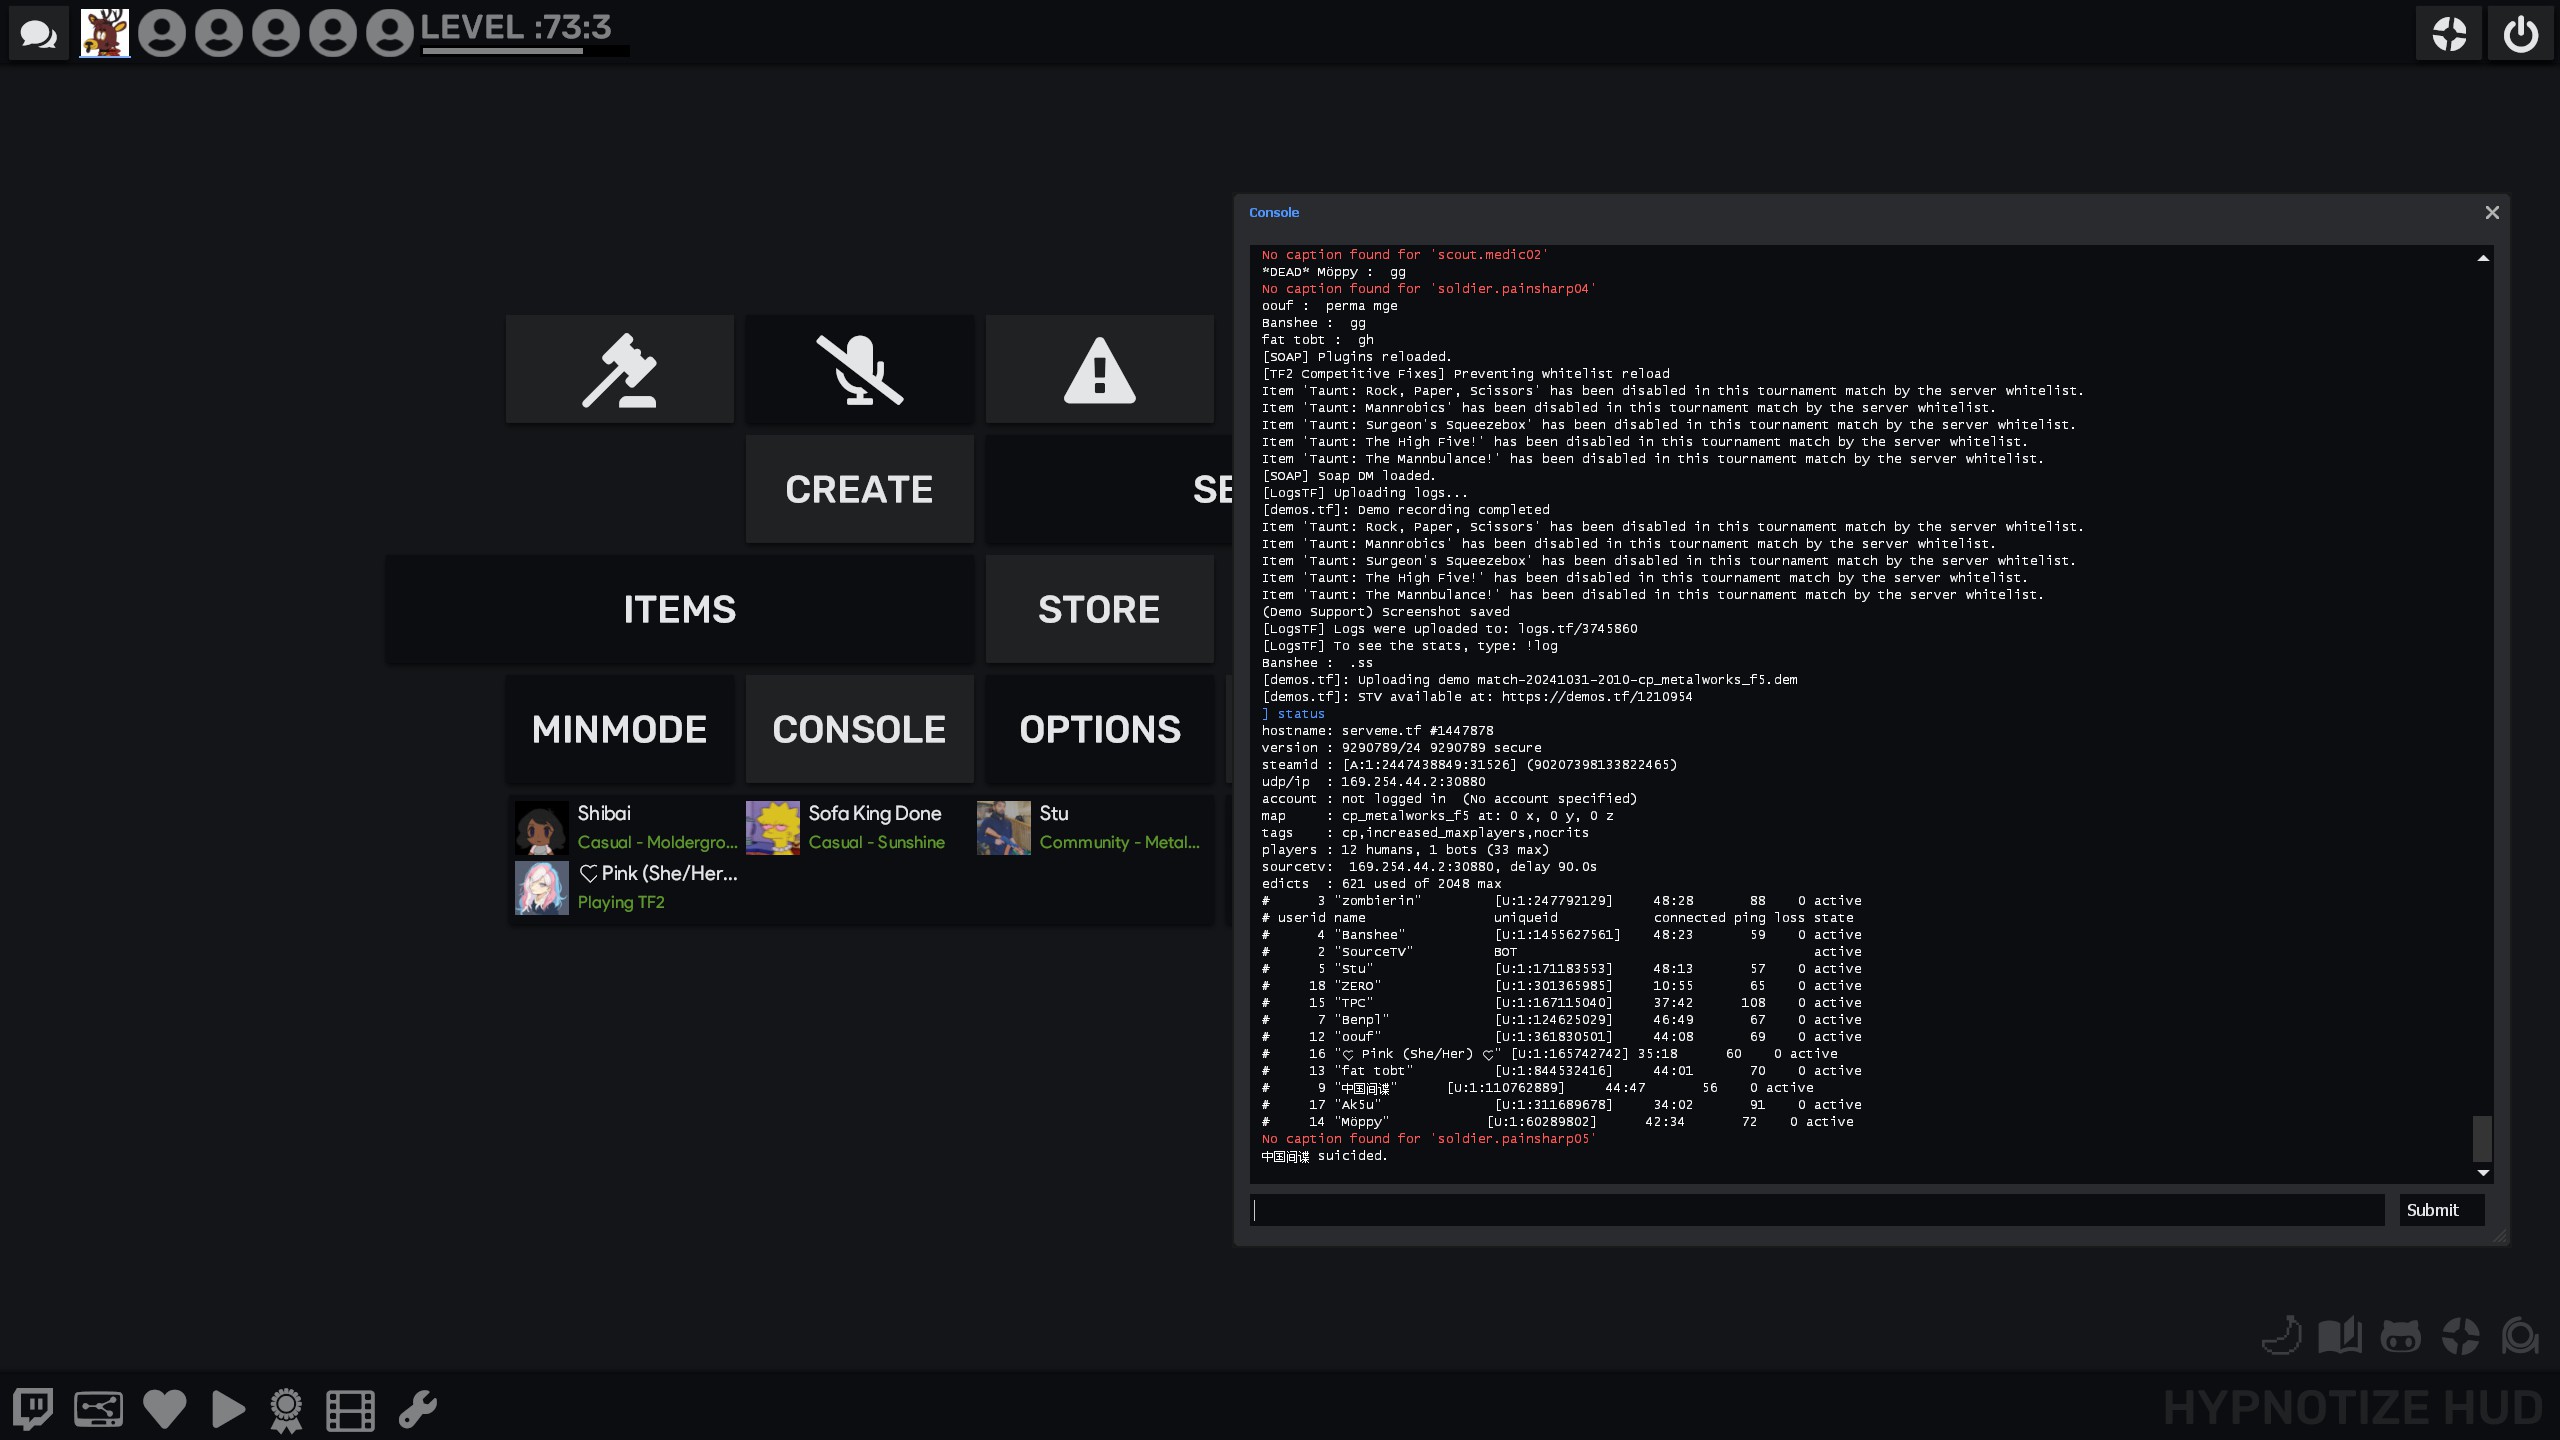Viewport: 2560px width, 1440px height.
Task: Click the console command input field
Action: [1816, 1210]
